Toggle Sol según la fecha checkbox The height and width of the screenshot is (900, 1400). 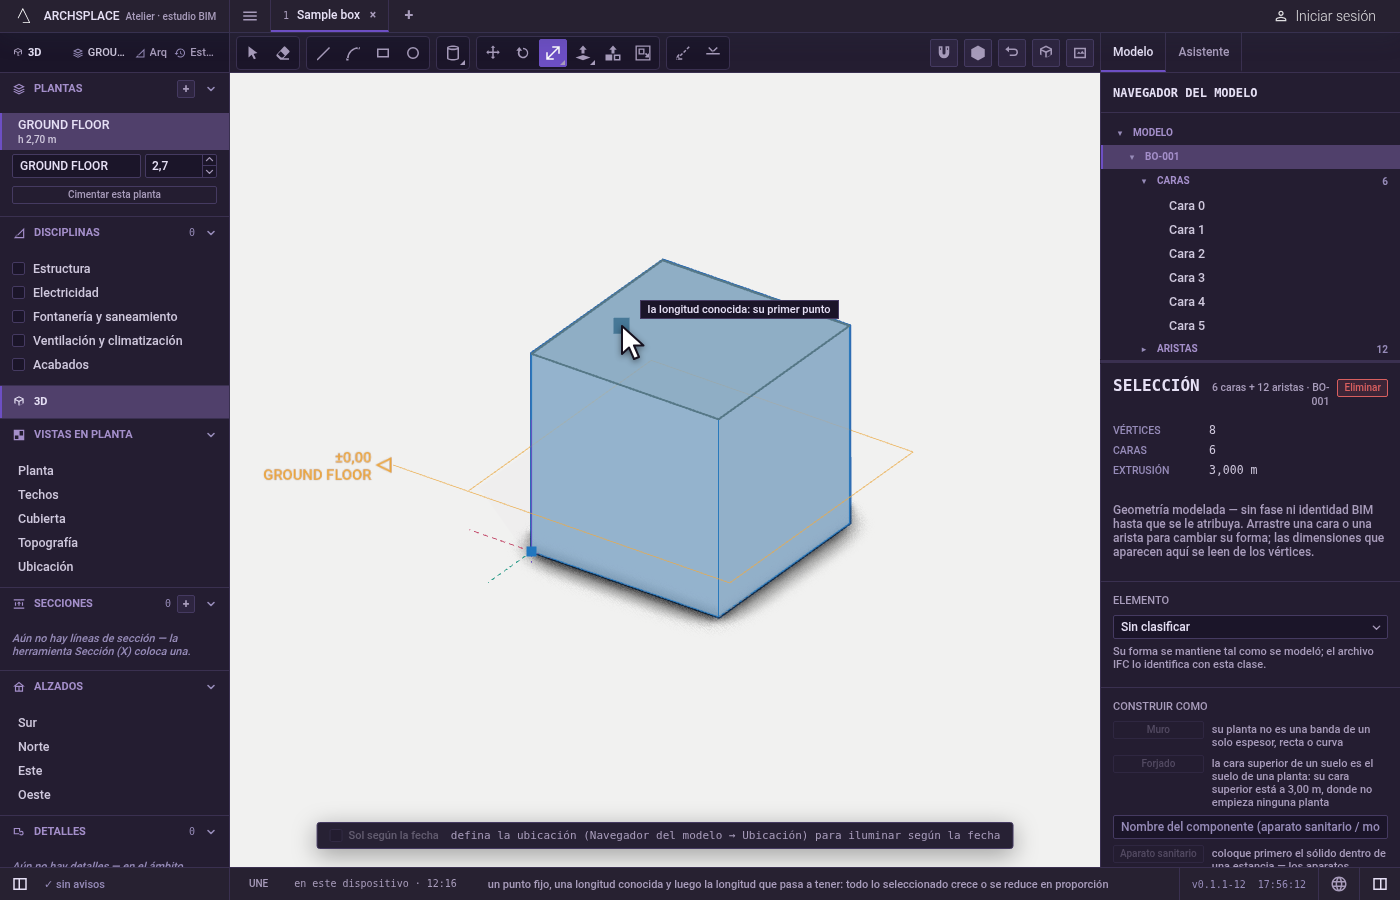point(336,836)
